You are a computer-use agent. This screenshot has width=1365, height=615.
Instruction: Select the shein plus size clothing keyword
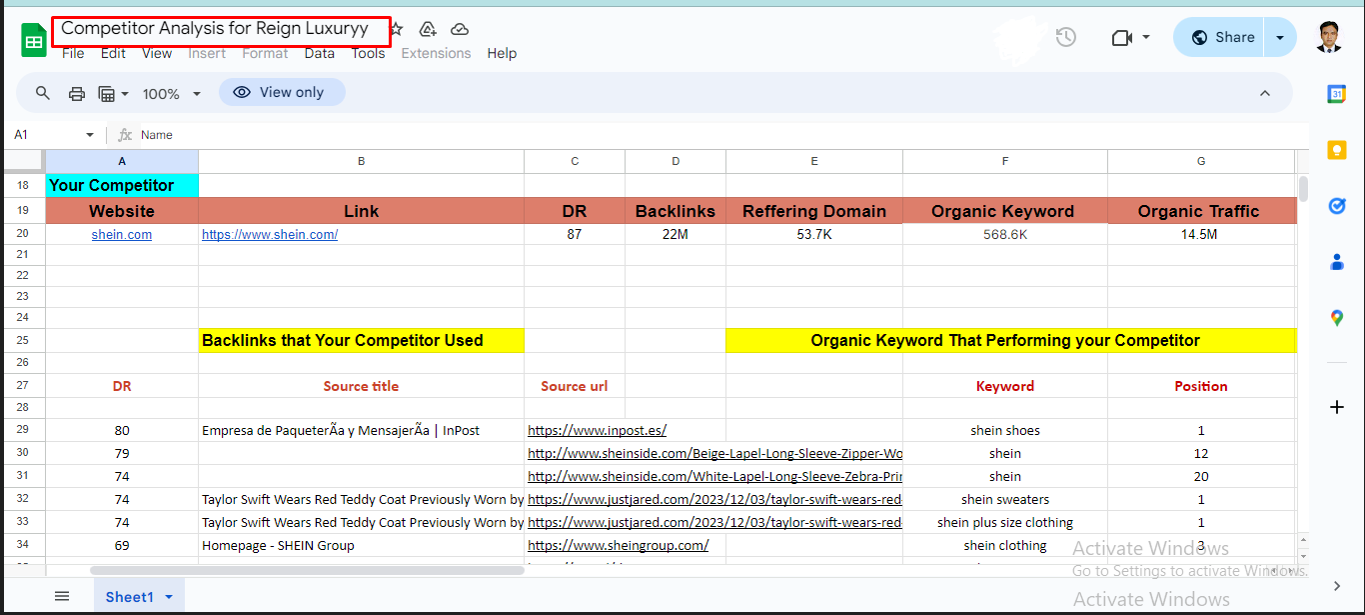(x=1005, y=523)
